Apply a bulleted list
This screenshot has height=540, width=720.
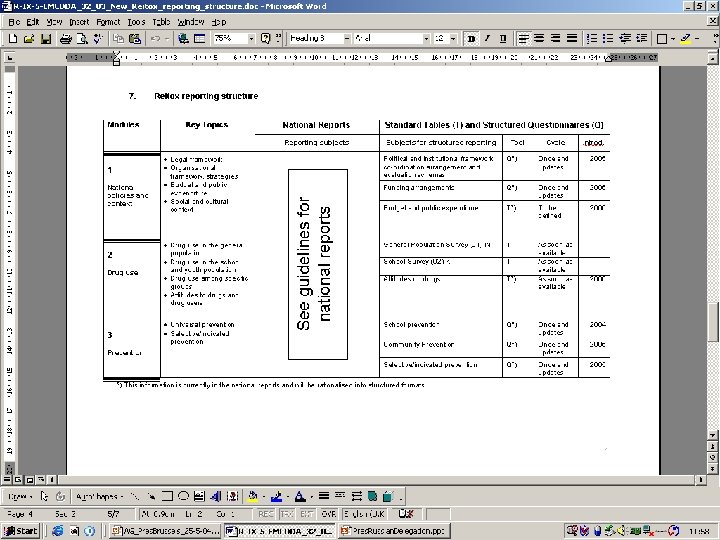(x=608, y=39)
